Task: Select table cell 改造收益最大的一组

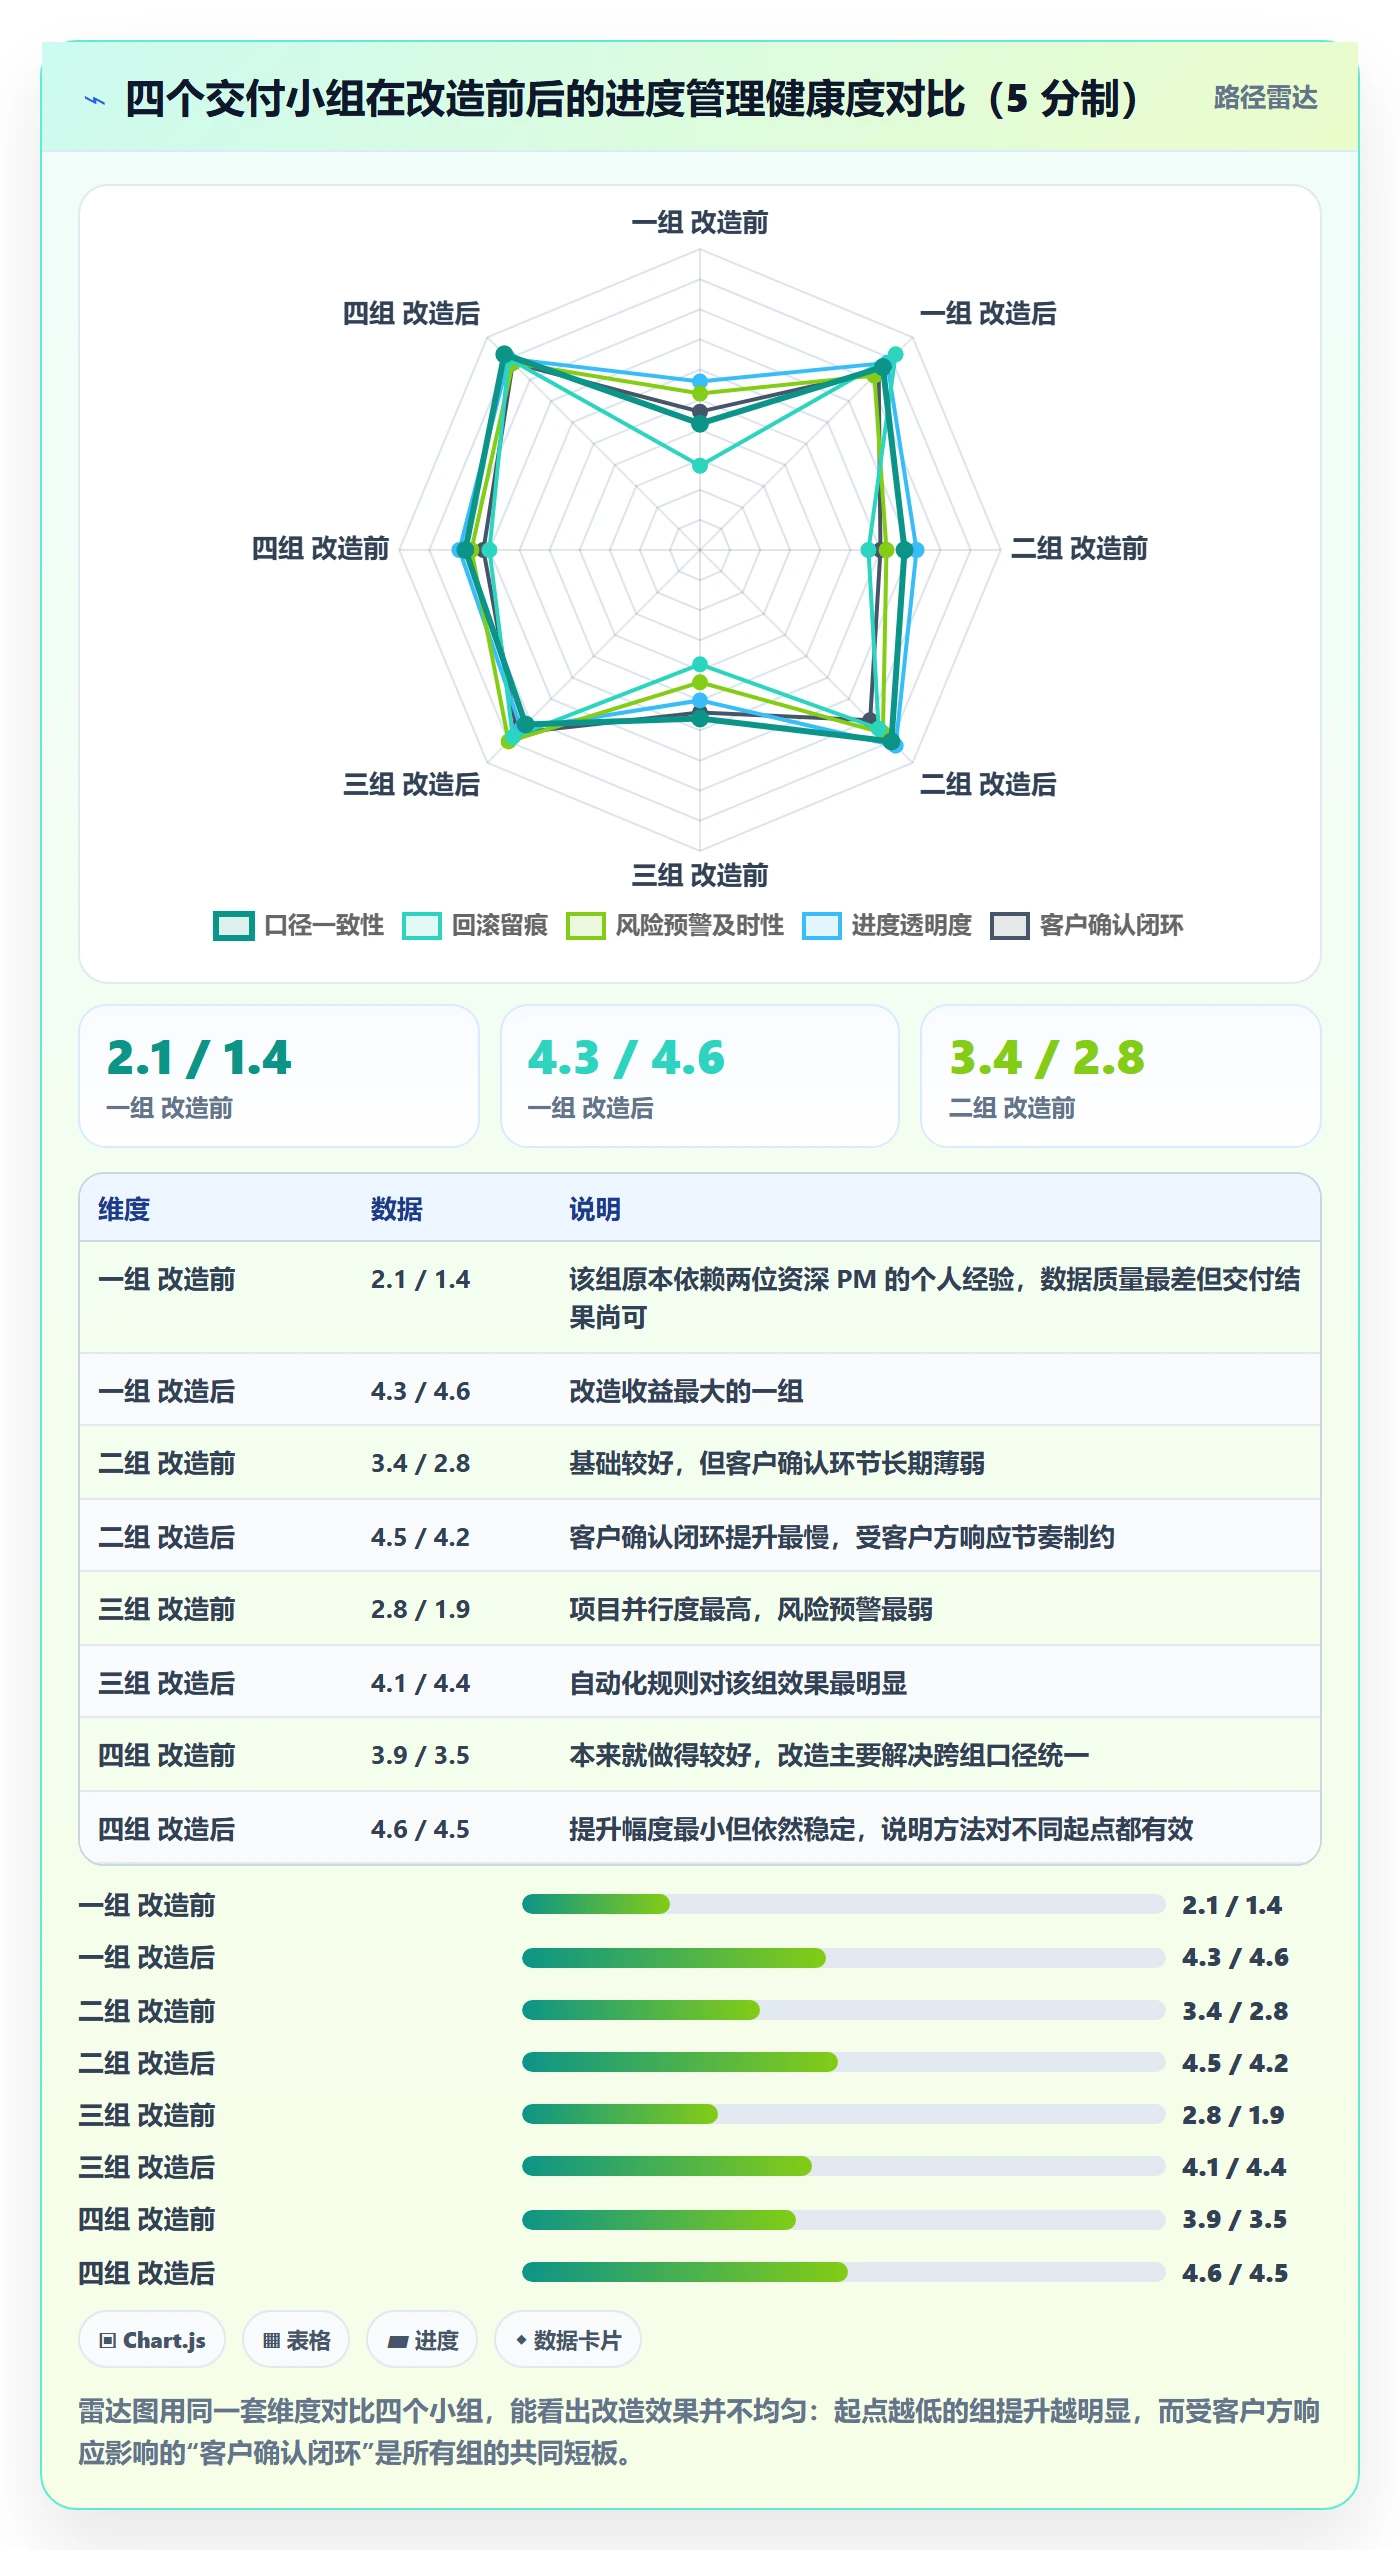Action: (x=686, y=1391)
